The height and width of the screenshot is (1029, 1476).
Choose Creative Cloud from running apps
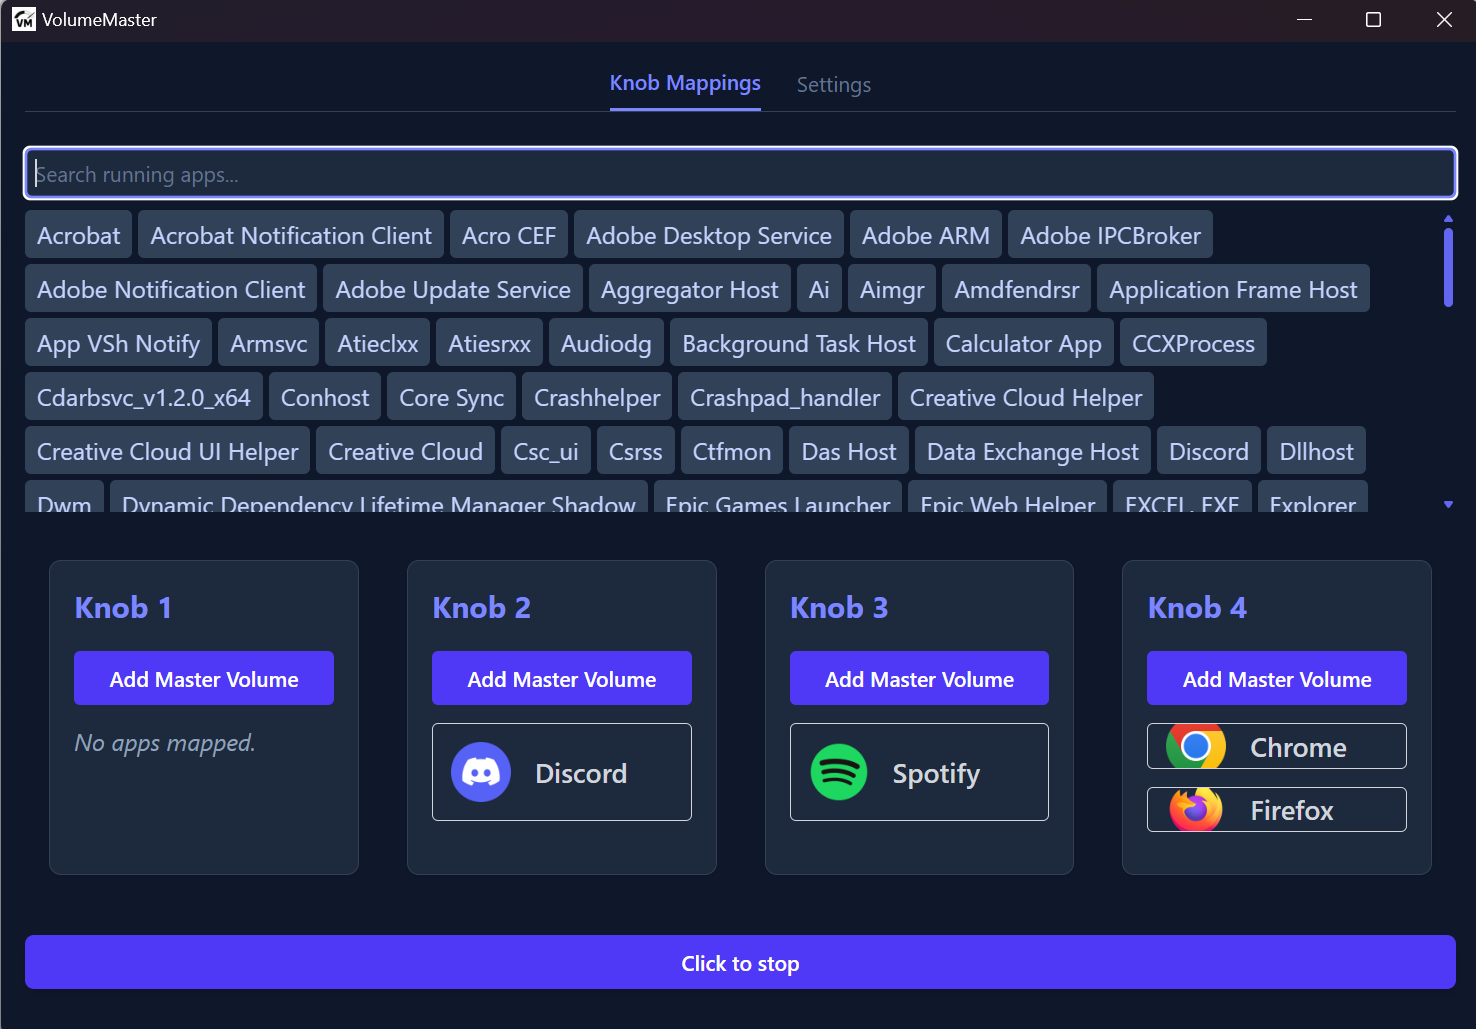pos(405,452)
